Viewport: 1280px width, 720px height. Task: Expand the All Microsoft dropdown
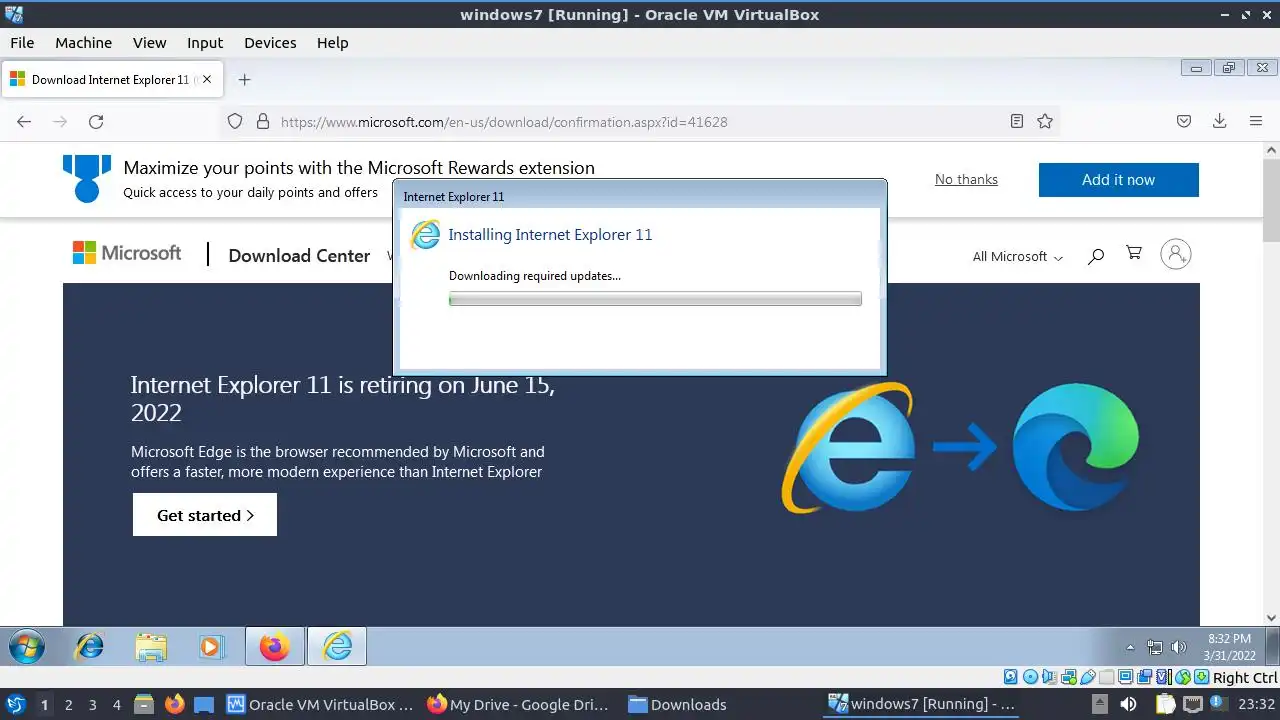1017,257
